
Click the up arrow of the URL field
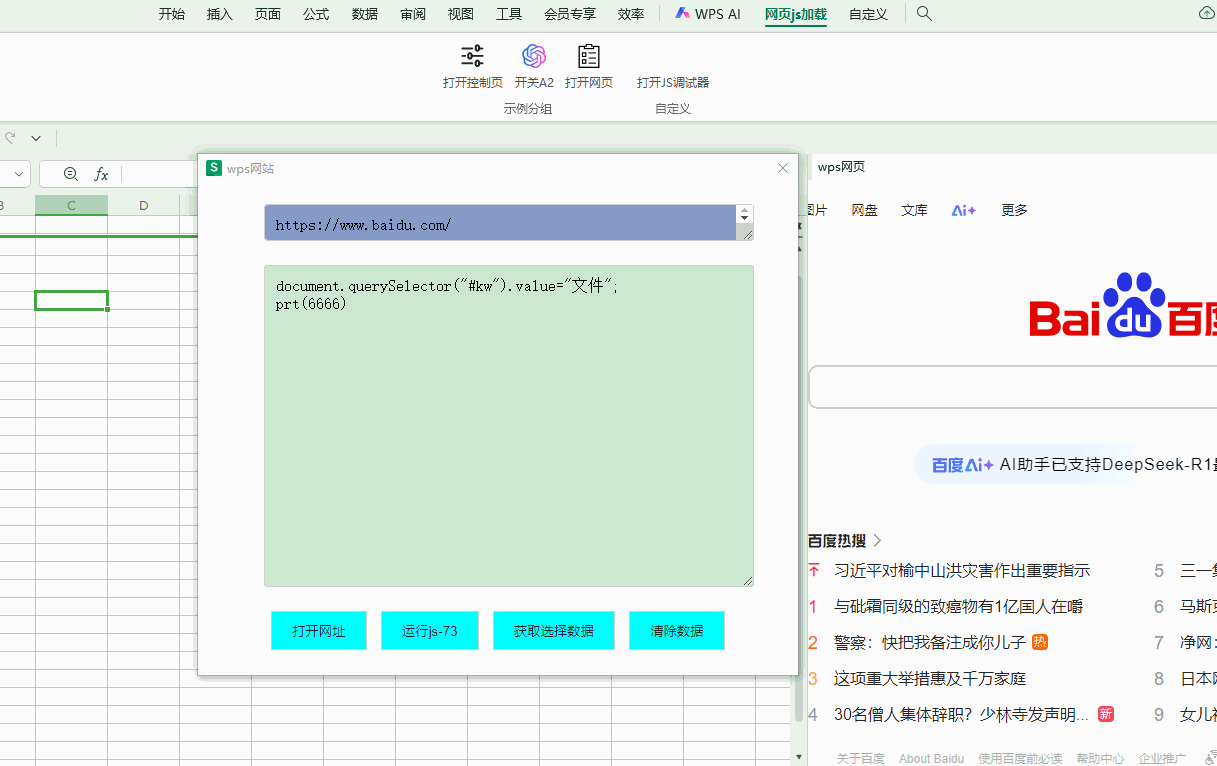[x=745, y=211]
